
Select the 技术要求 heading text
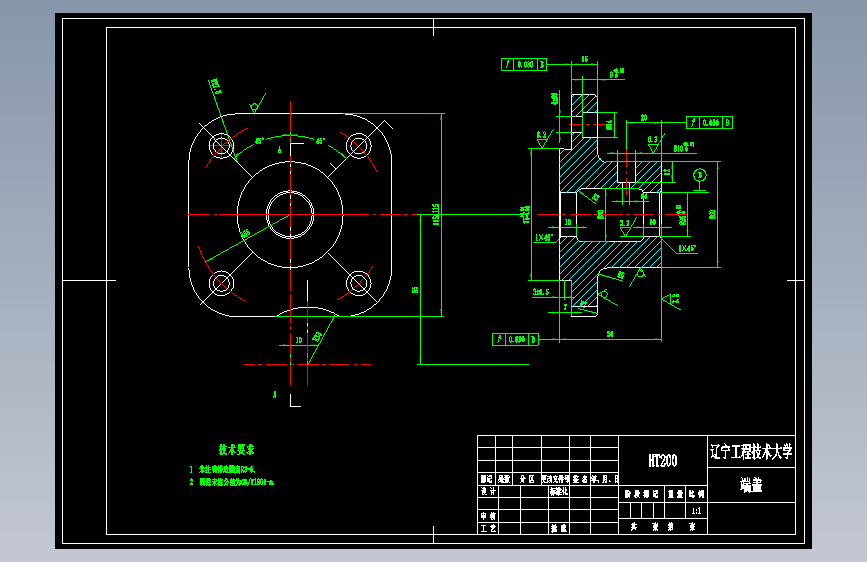(x=237, y=450)
